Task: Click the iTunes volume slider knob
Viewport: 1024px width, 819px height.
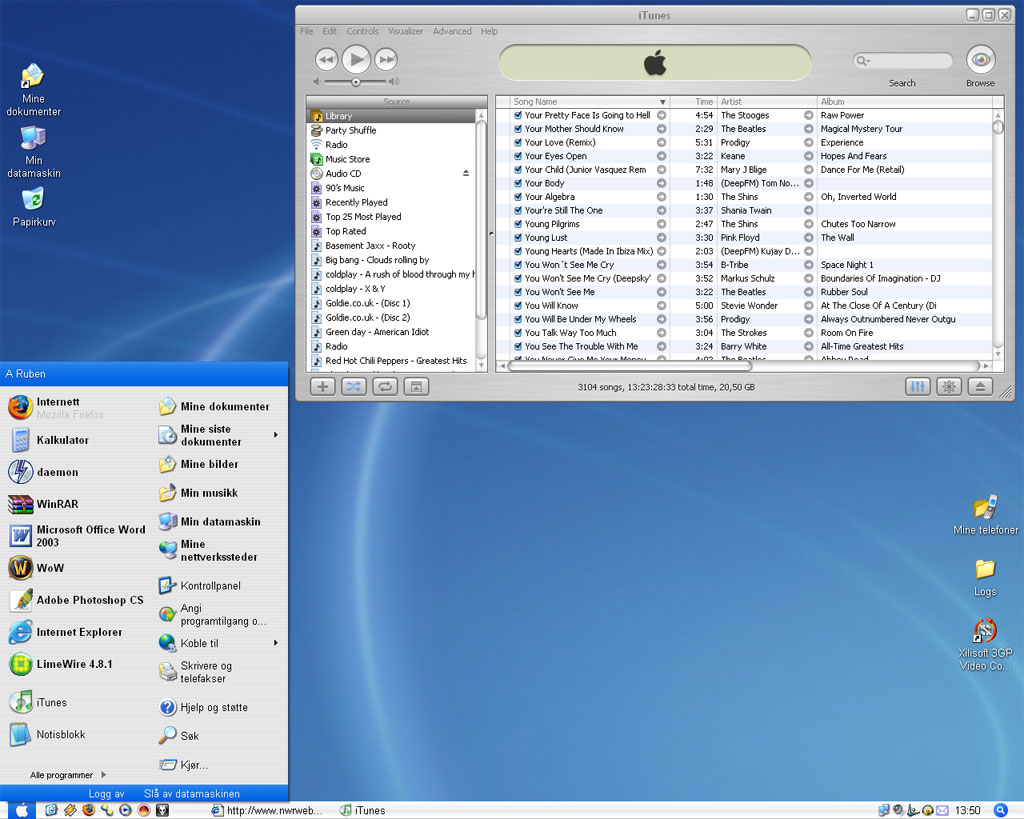Action: click(x=356, y=82)
